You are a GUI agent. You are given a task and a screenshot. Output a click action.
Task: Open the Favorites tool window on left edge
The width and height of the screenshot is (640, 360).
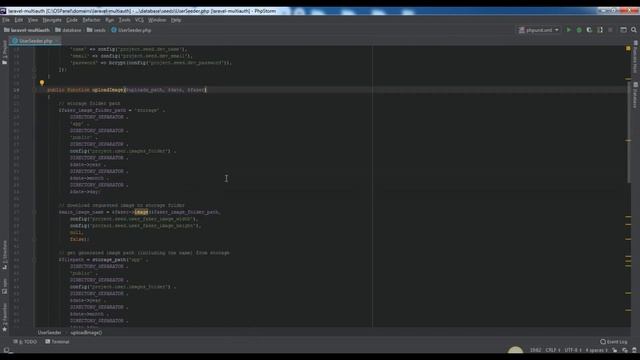[4, 317]
